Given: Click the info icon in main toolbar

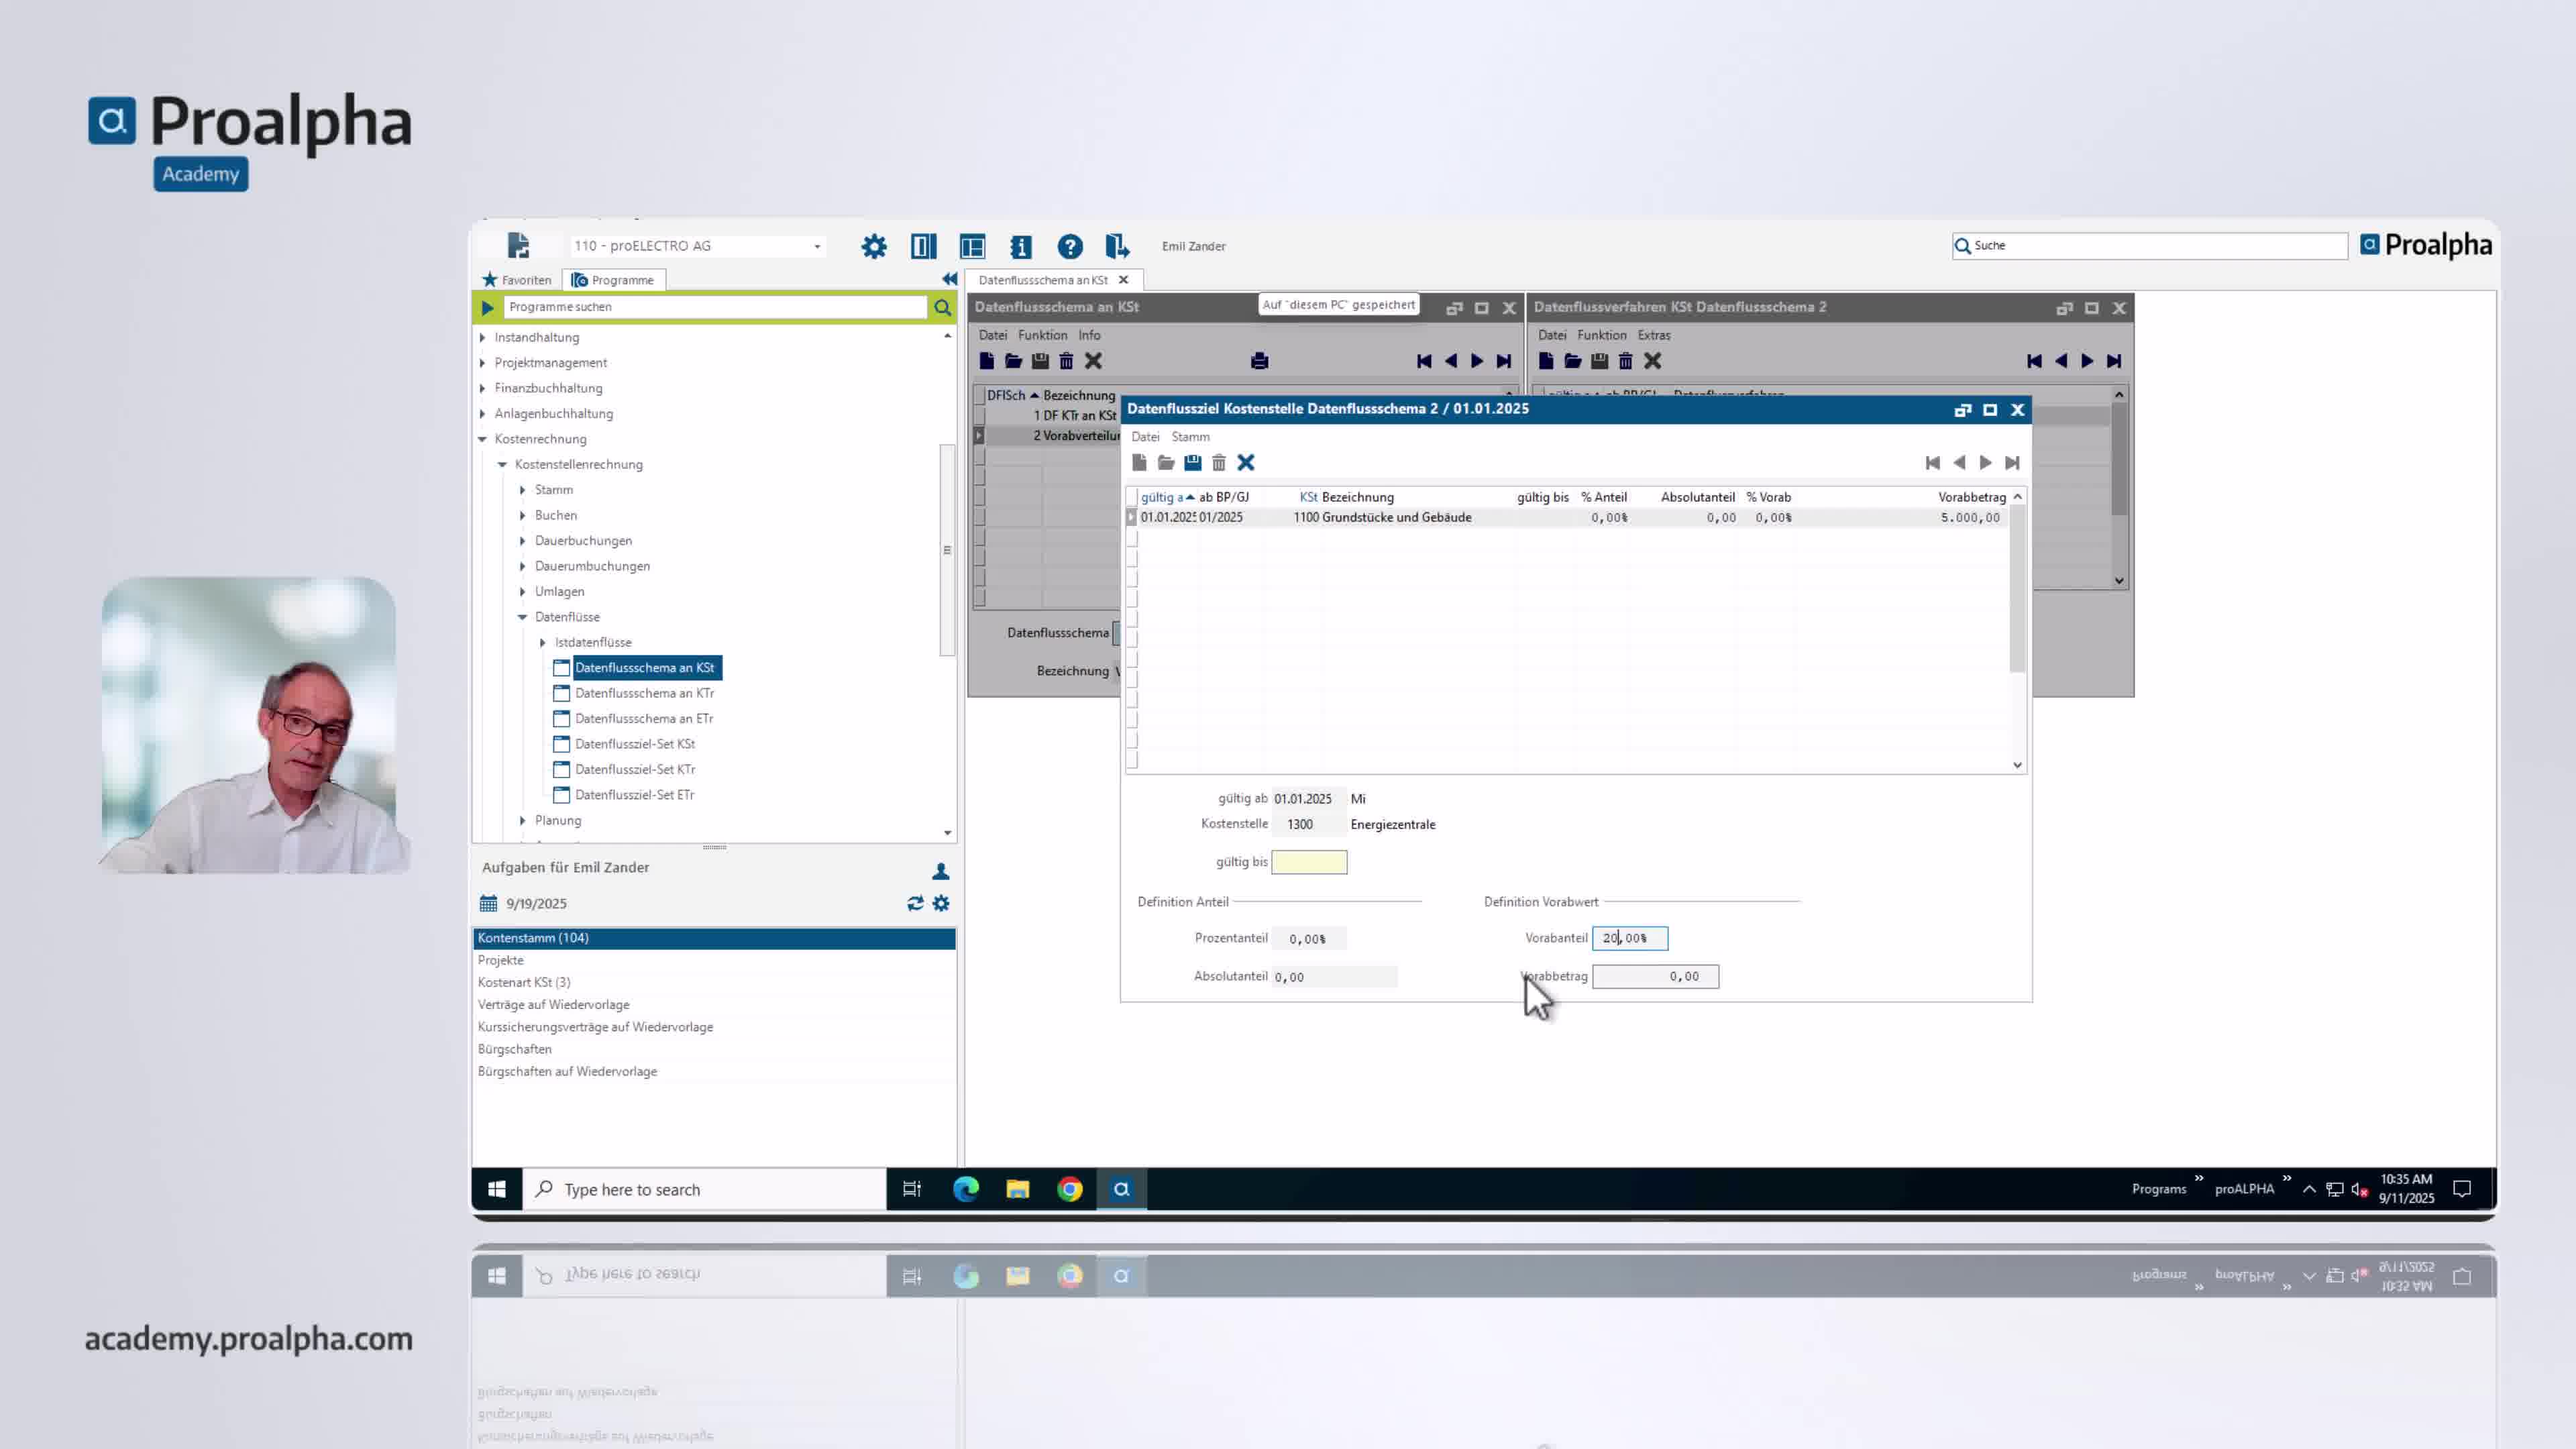Looking at the screenshot, I should point(1021,246).
